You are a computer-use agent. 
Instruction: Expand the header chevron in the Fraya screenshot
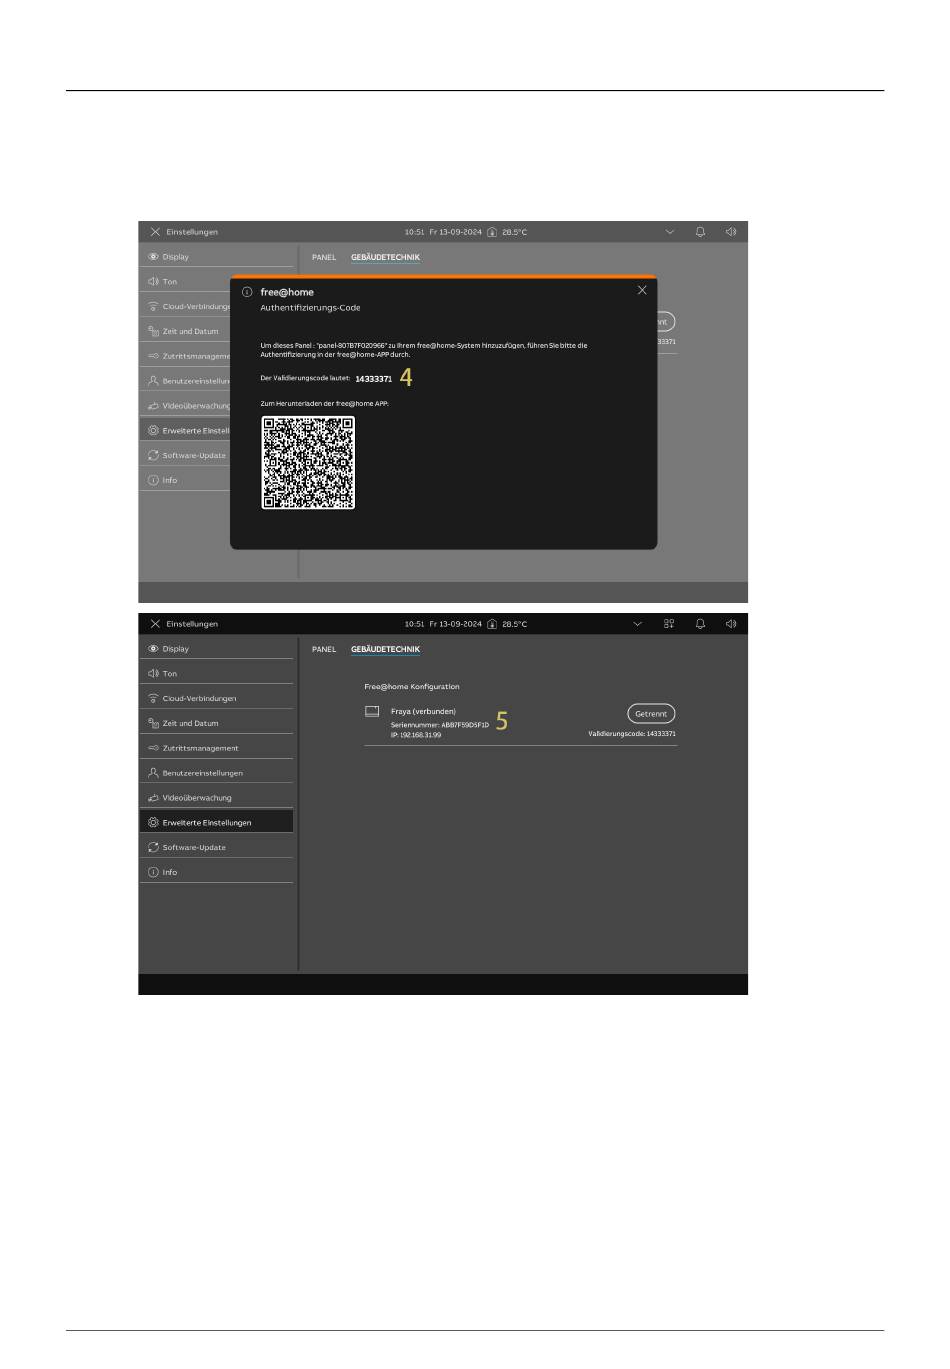click(x=638, y=624)
